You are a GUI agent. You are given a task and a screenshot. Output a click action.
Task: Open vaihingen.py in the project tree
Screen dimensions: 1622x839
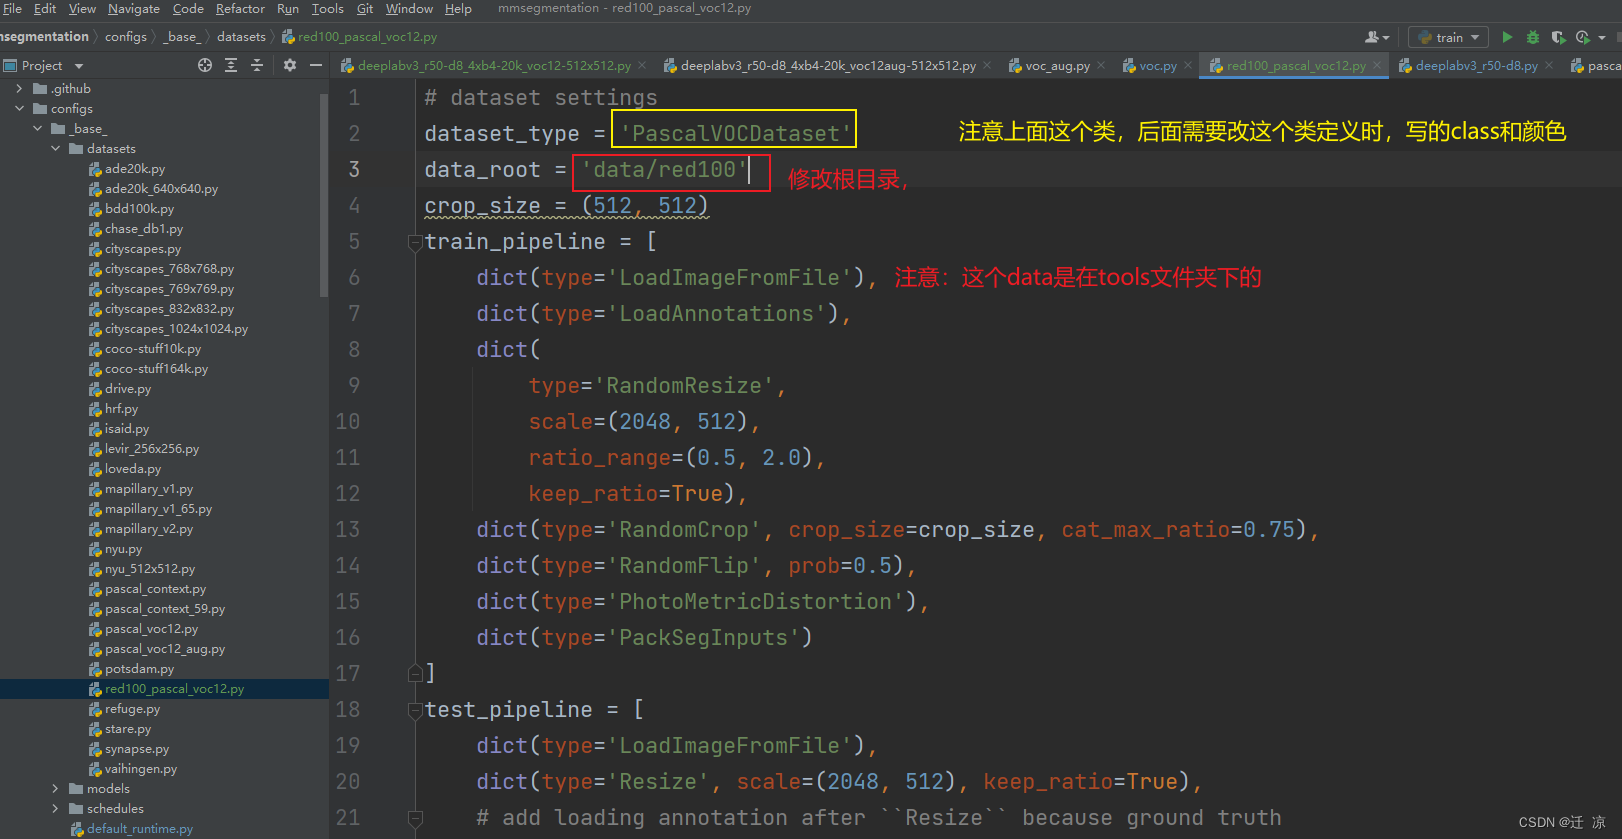point(141,769)
